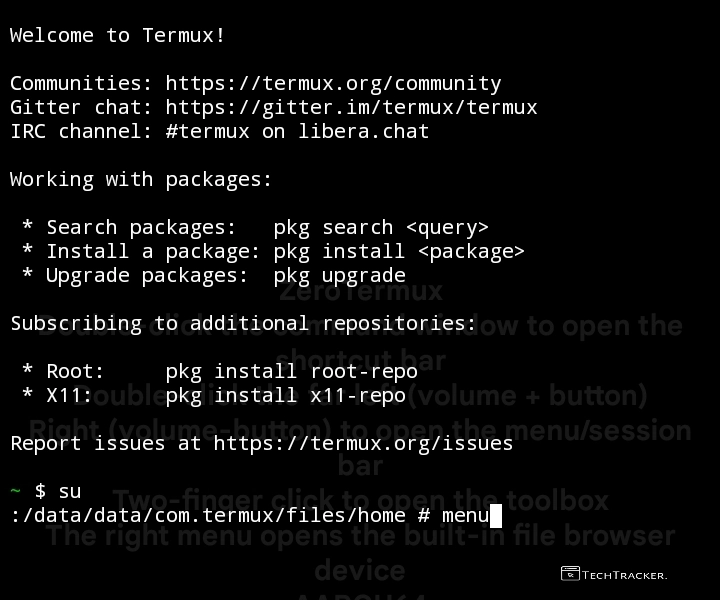Viewport: 720px width, 600px height.
Task: Click the "pkg install x11-repo" command
Action: click(x=285, y=395)
